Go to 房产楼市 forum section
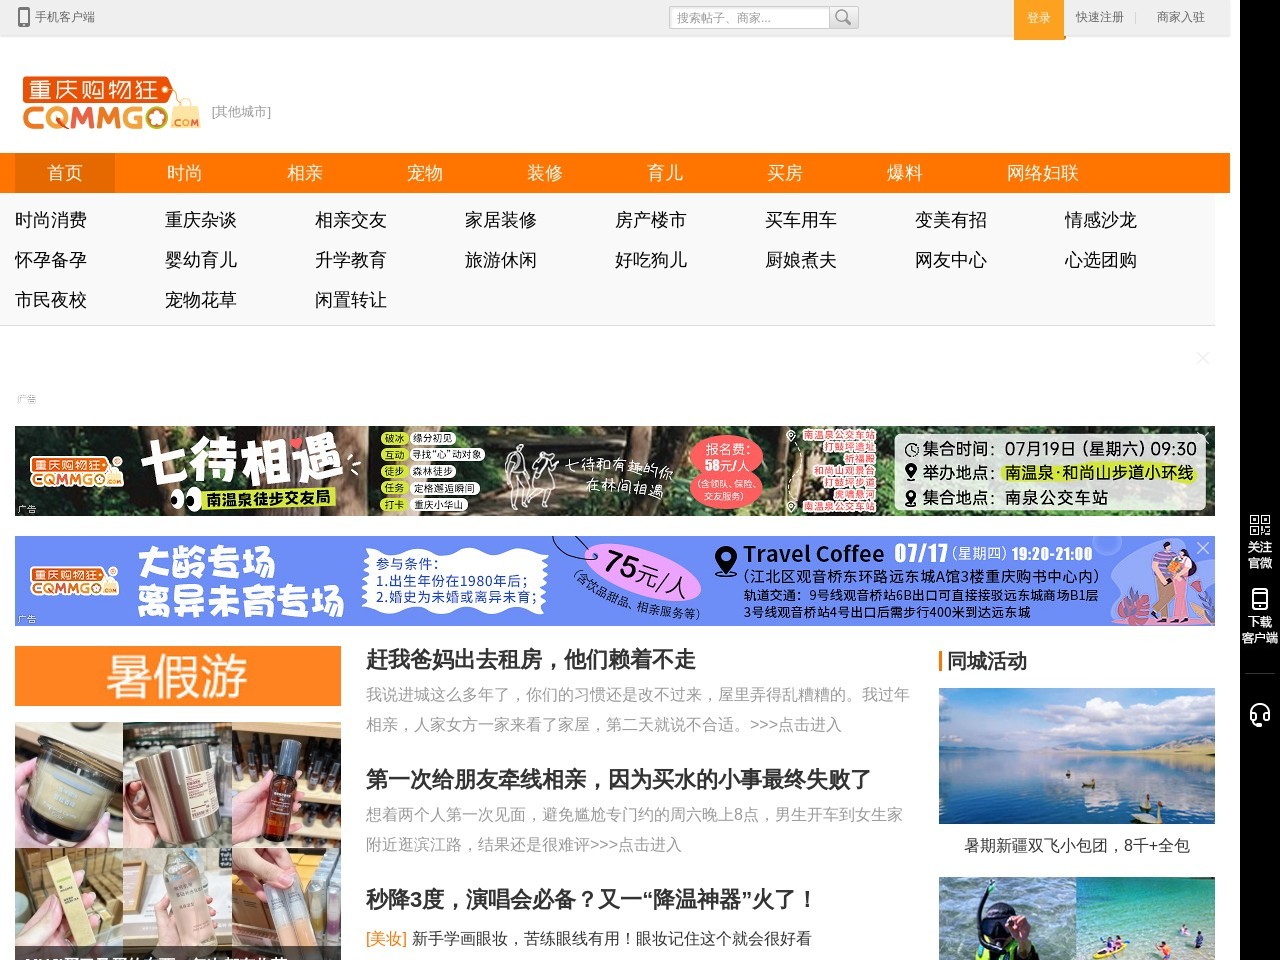The height and width of the screenshot is (960, 1280). 651,220
